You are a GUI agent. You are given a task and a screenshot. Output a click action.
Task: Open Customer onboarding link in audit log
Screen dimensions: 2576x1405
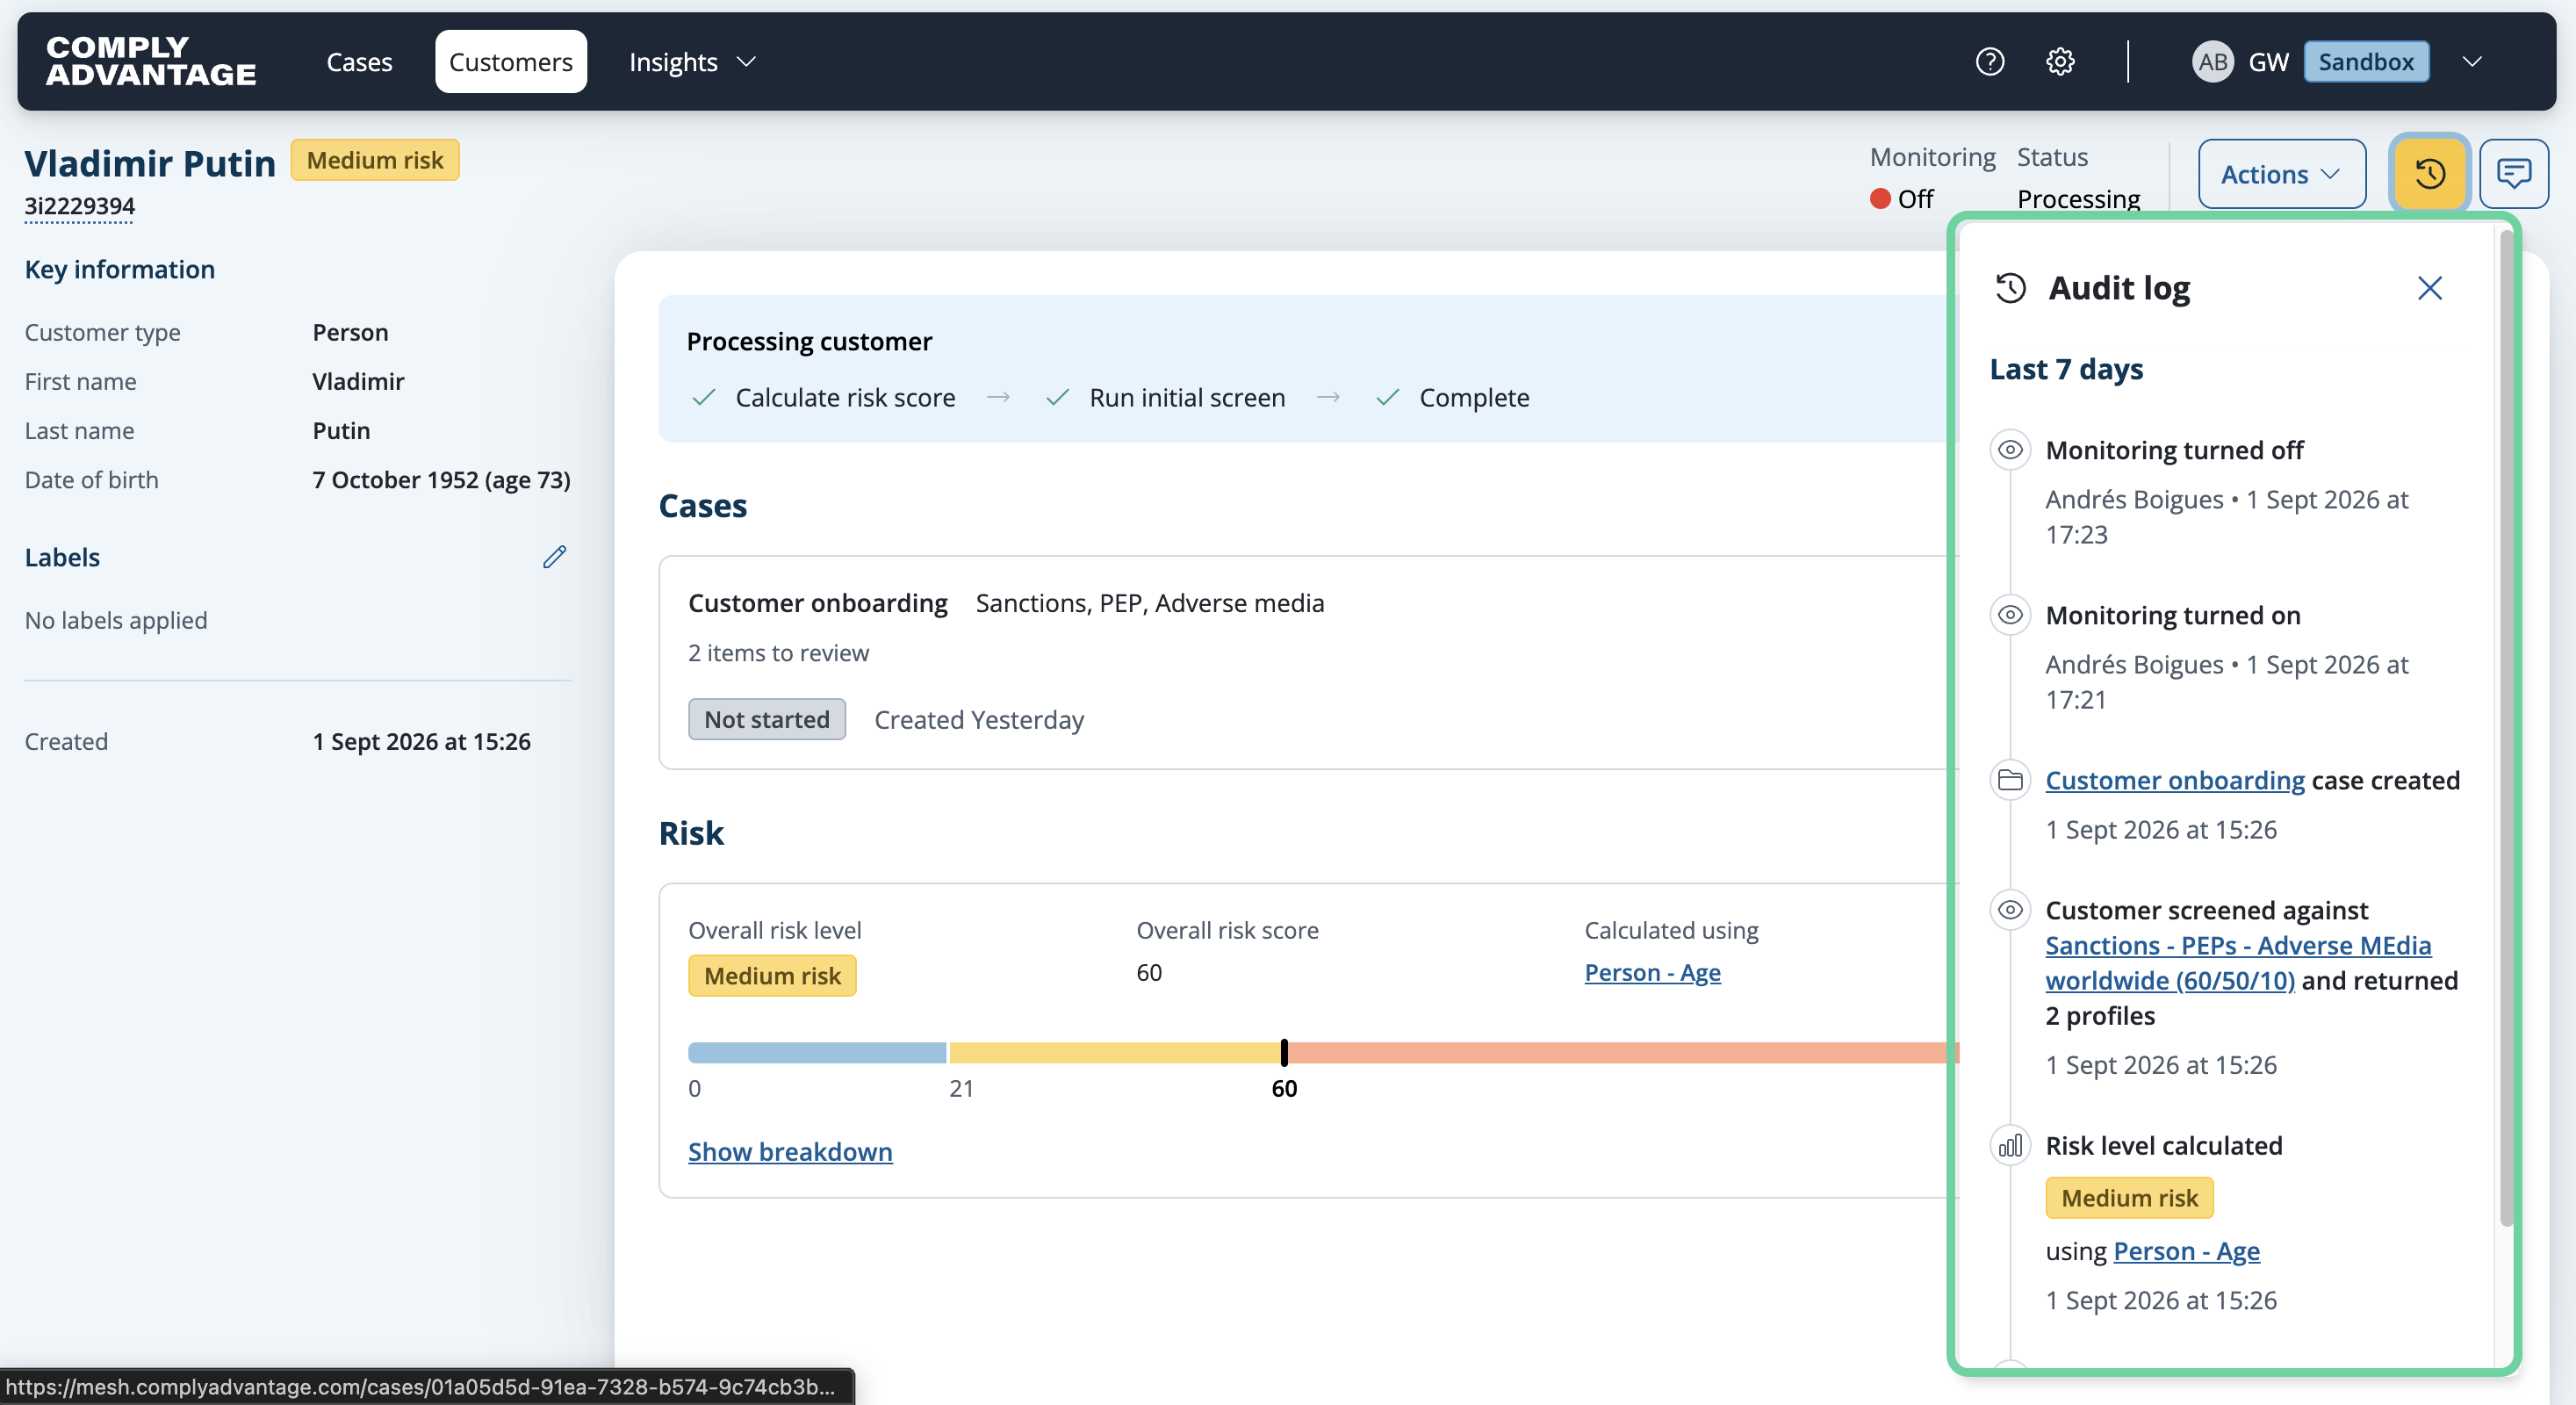(x=2175, y=780)
